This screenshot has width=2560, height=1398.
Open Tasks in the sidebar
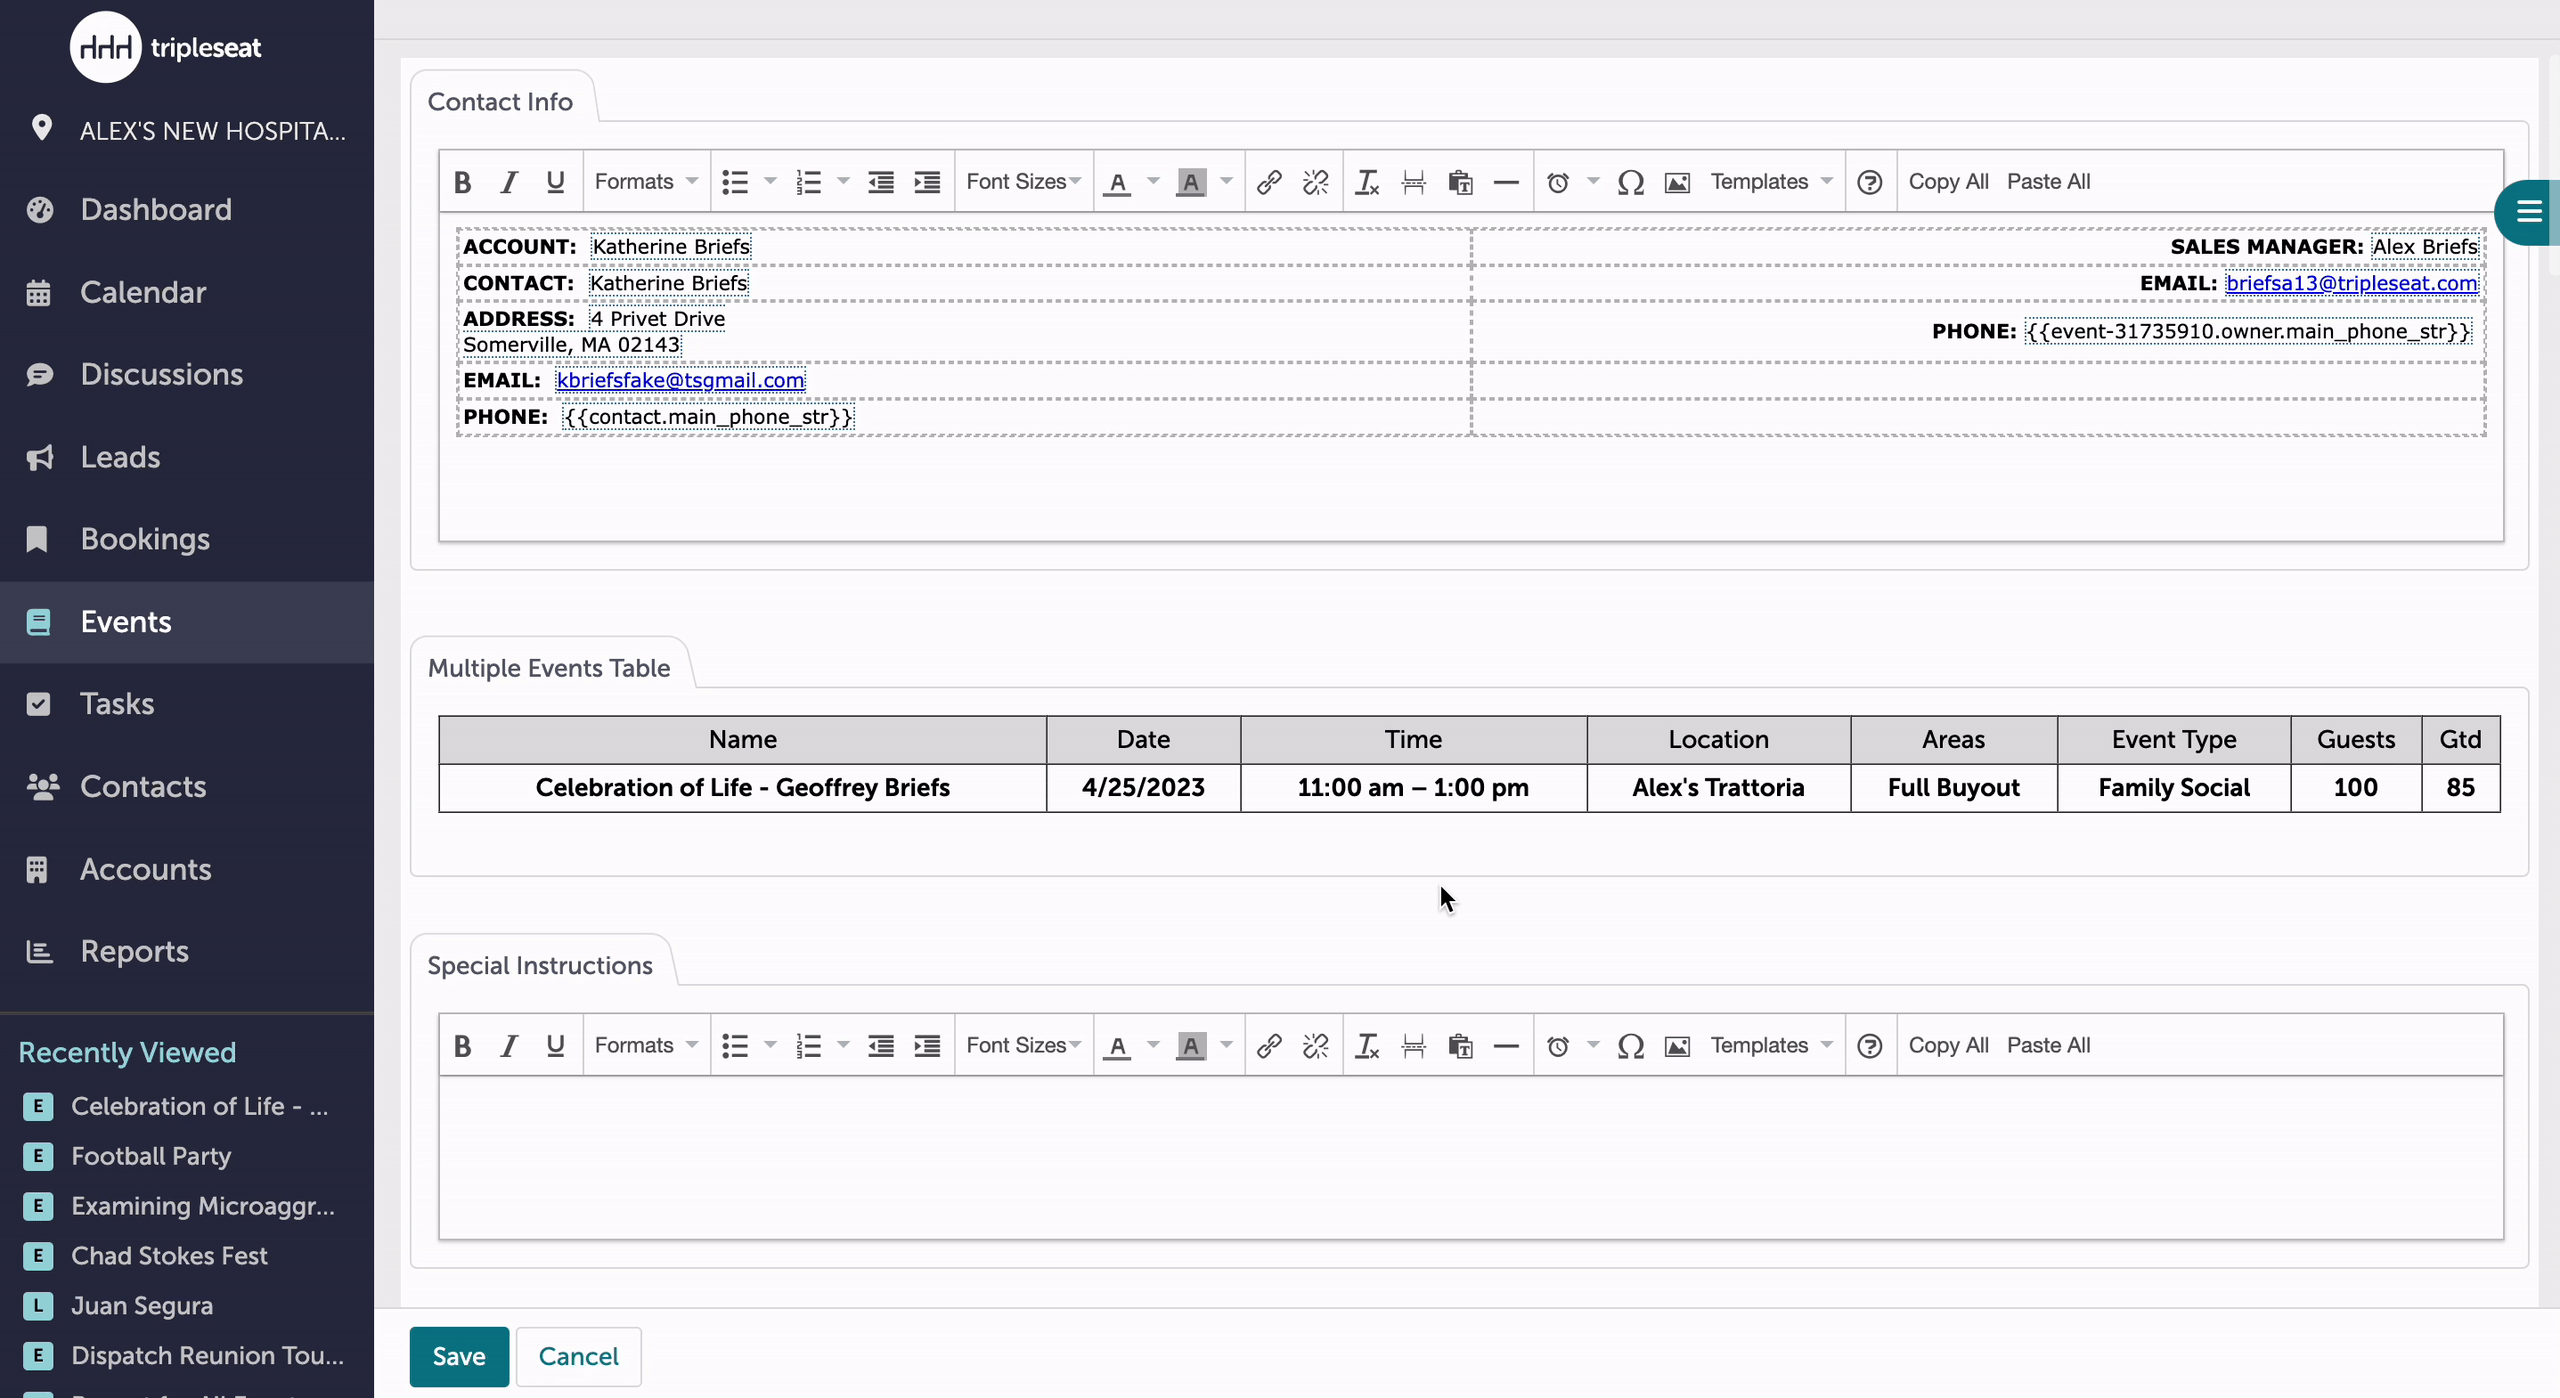(x=187, y=704)
